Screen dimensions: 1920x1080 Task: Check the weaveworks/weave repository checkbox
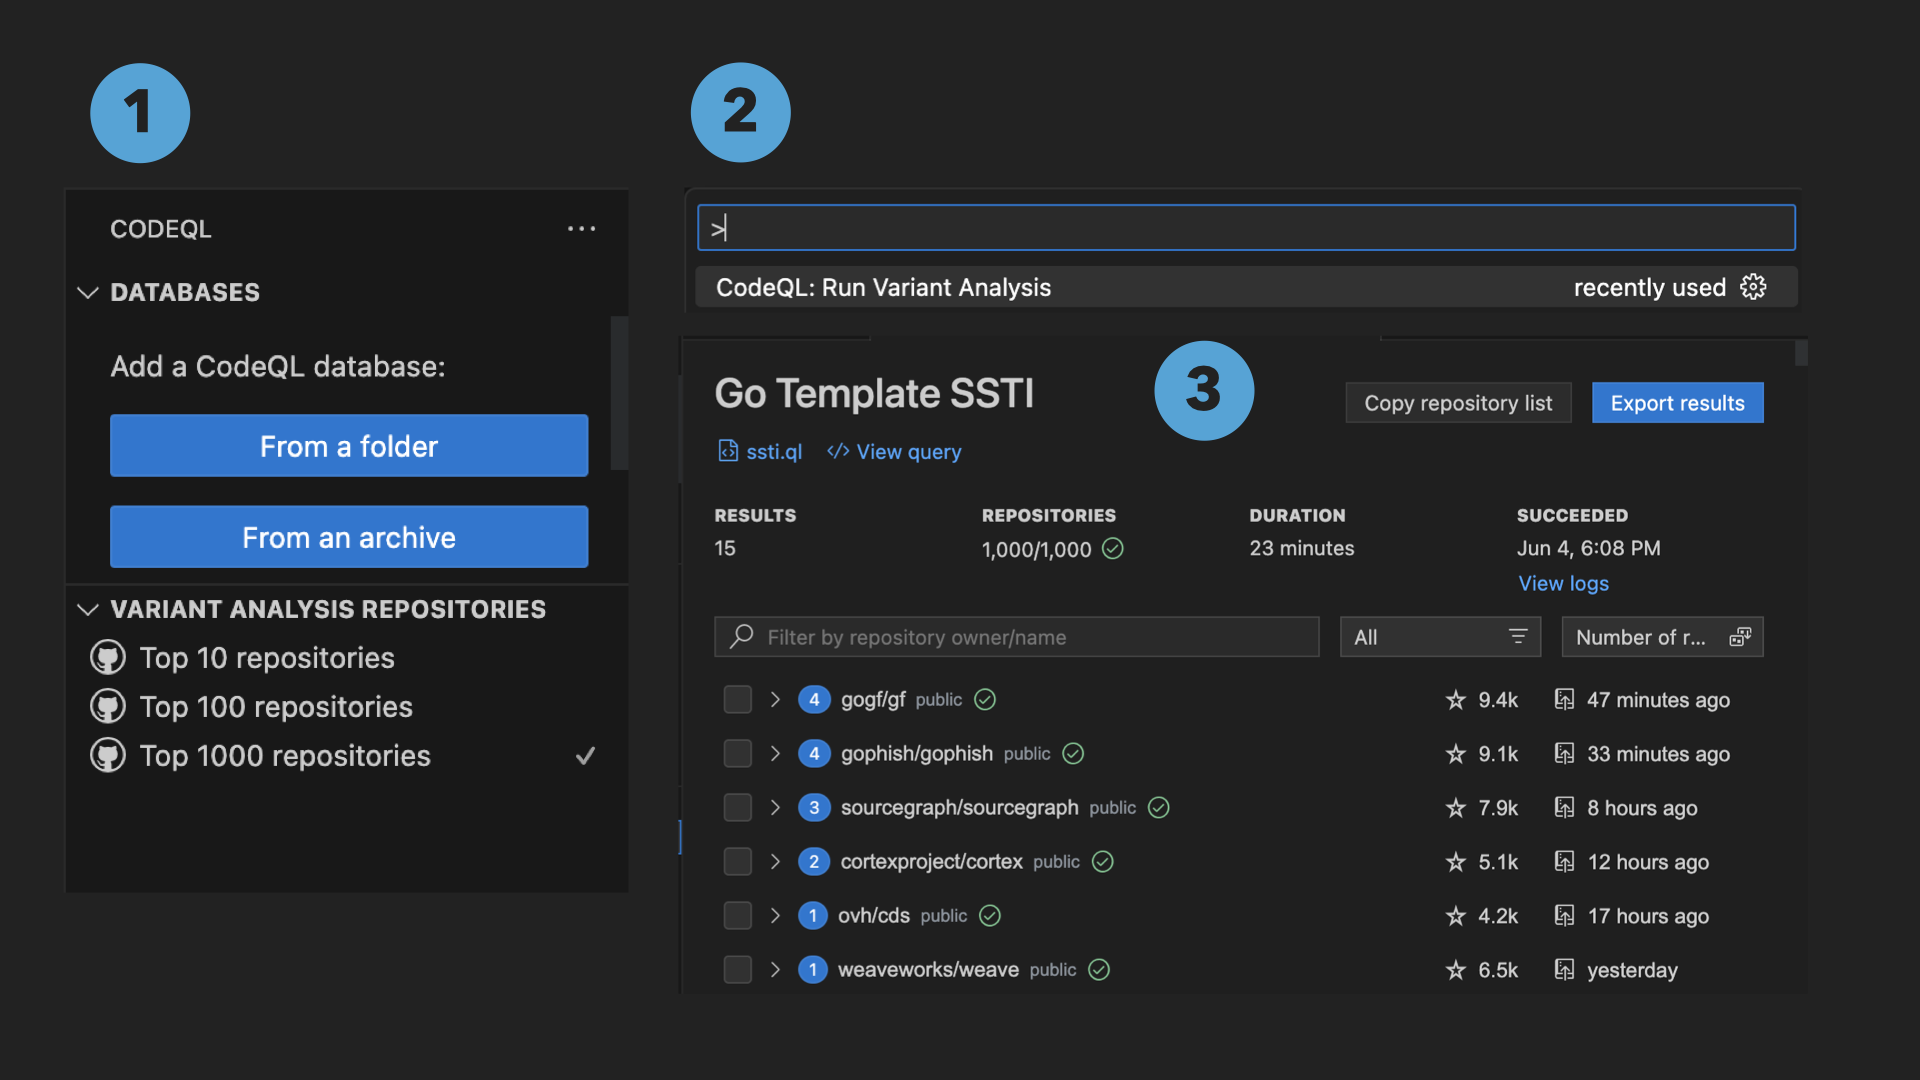click(737, 969)
